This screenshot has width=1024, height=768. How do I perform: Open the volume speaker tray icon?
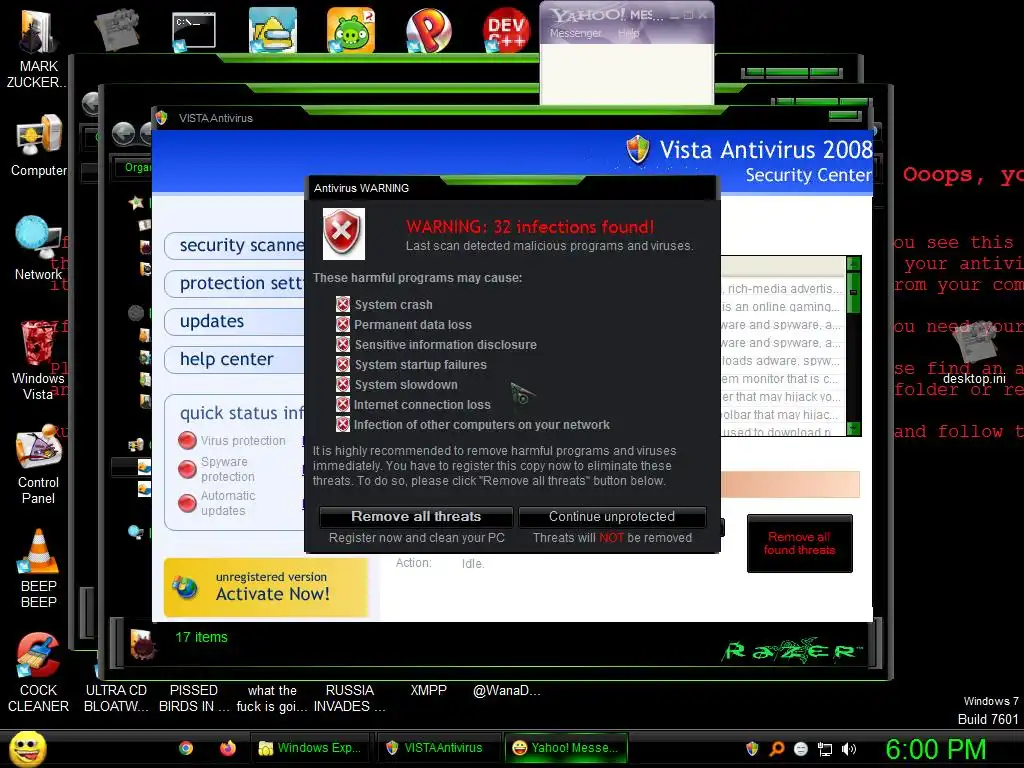[849, 749]
